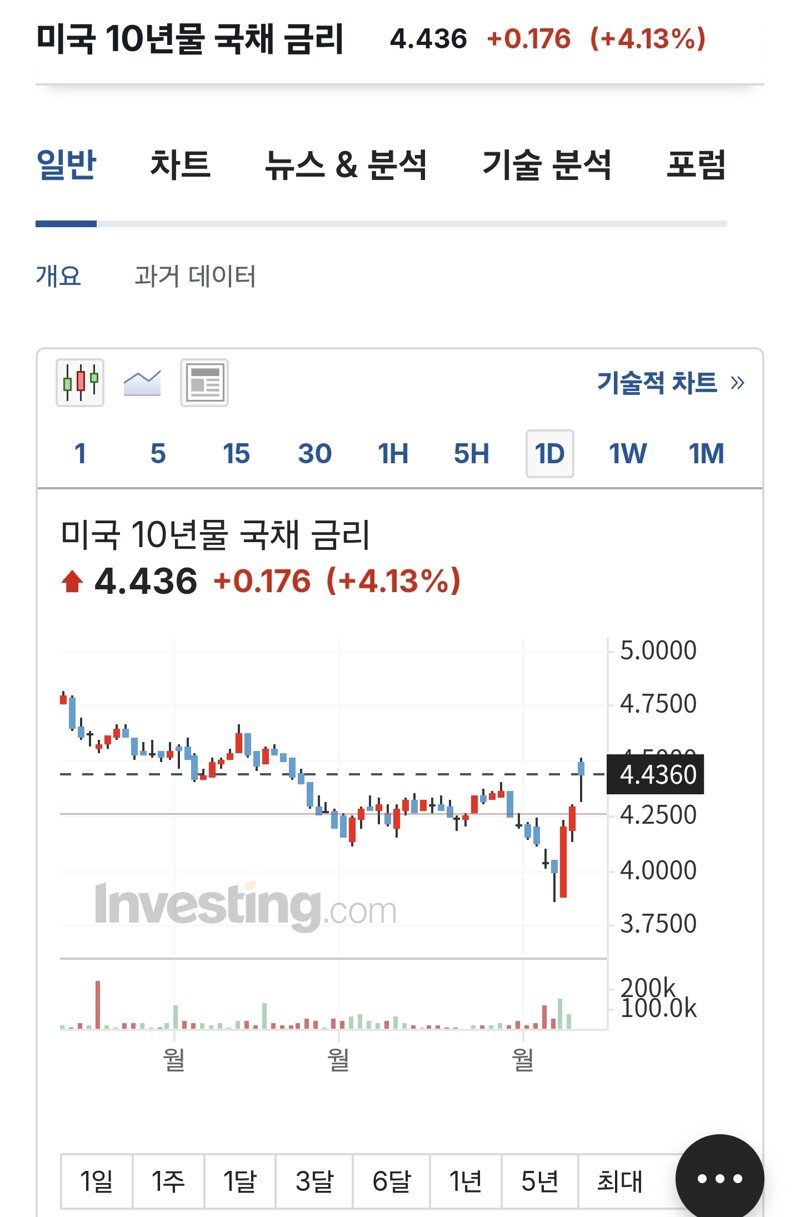
Task: Select the 1W interval option
Action: point(628,454)
